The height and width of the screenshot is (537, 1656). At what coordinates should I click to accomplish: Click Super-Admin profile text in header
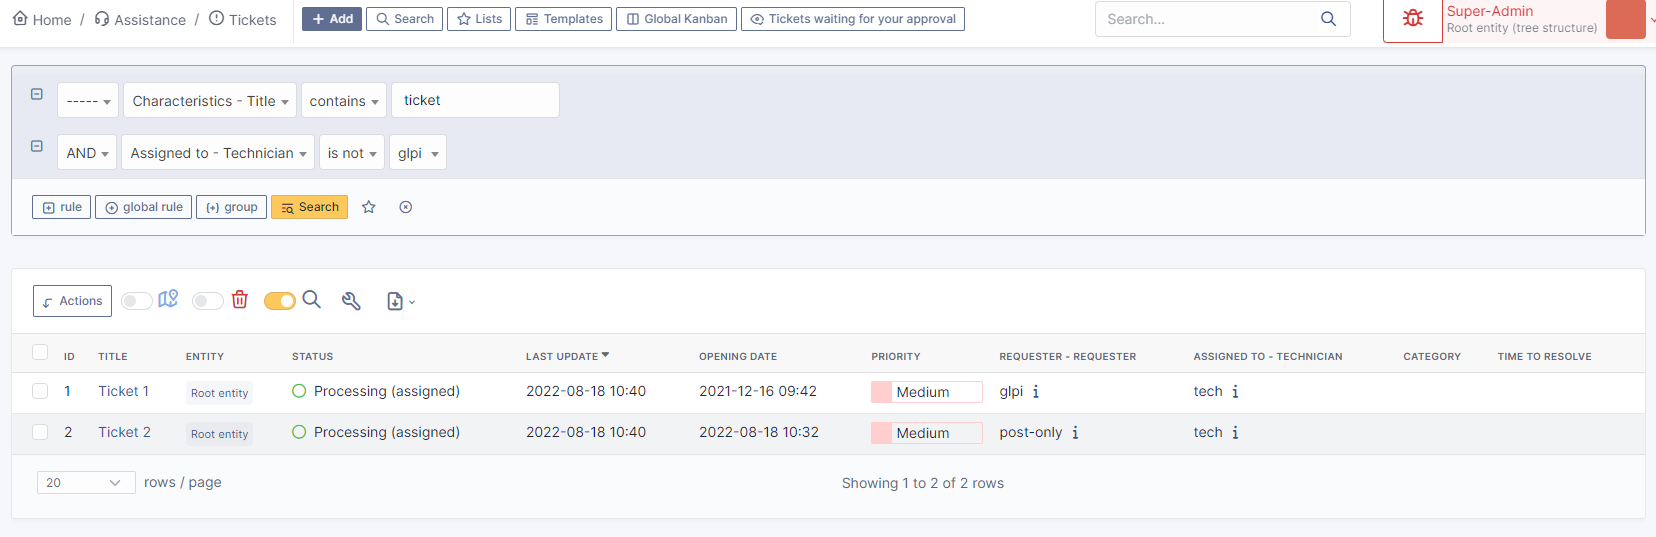1490,11
